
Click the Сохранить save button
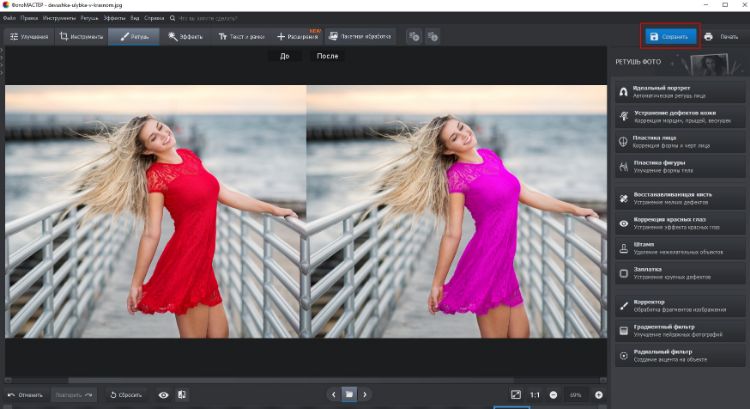tap(670, 37)
